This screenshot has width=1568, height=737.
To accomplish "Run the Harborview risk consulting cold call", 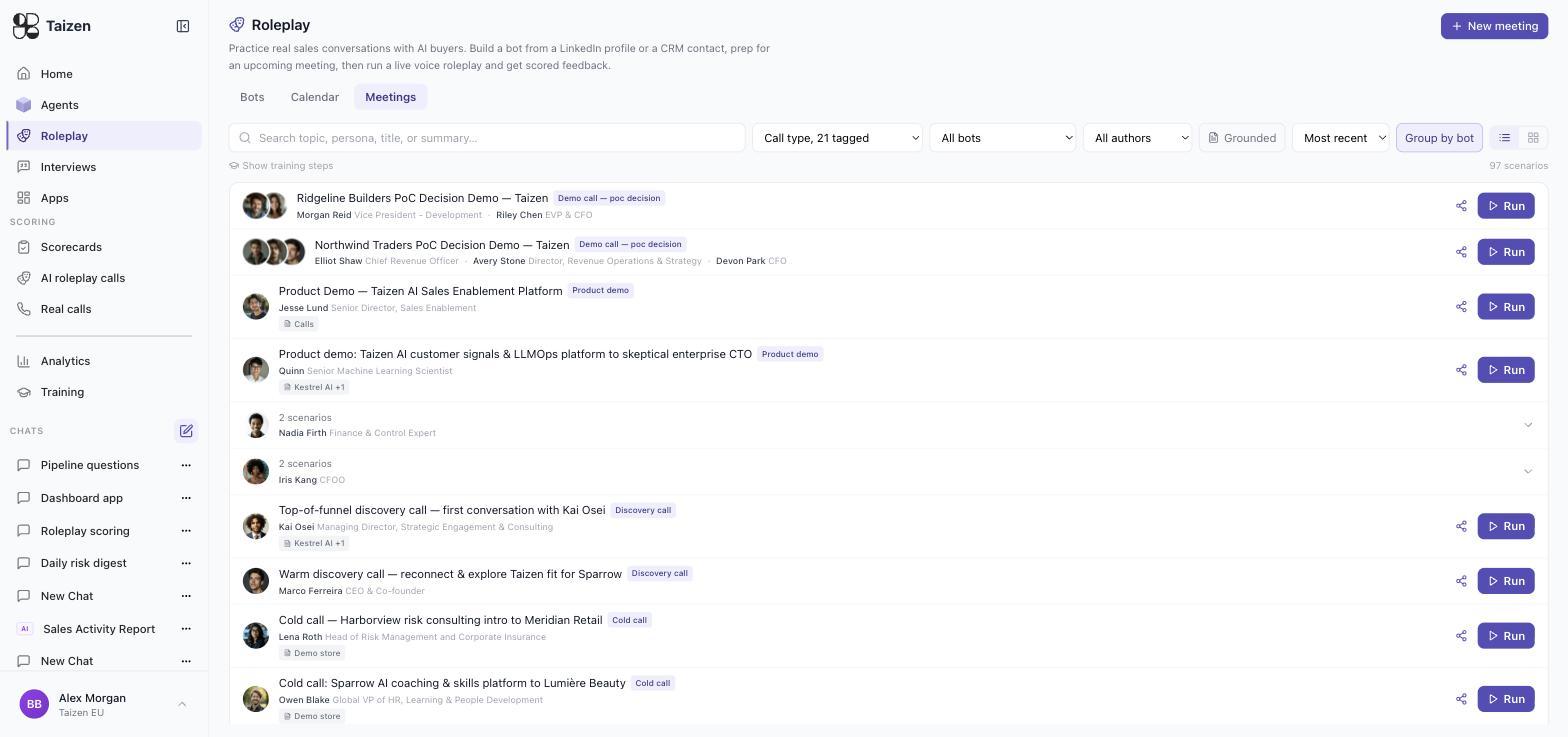I will point(1506,636).
